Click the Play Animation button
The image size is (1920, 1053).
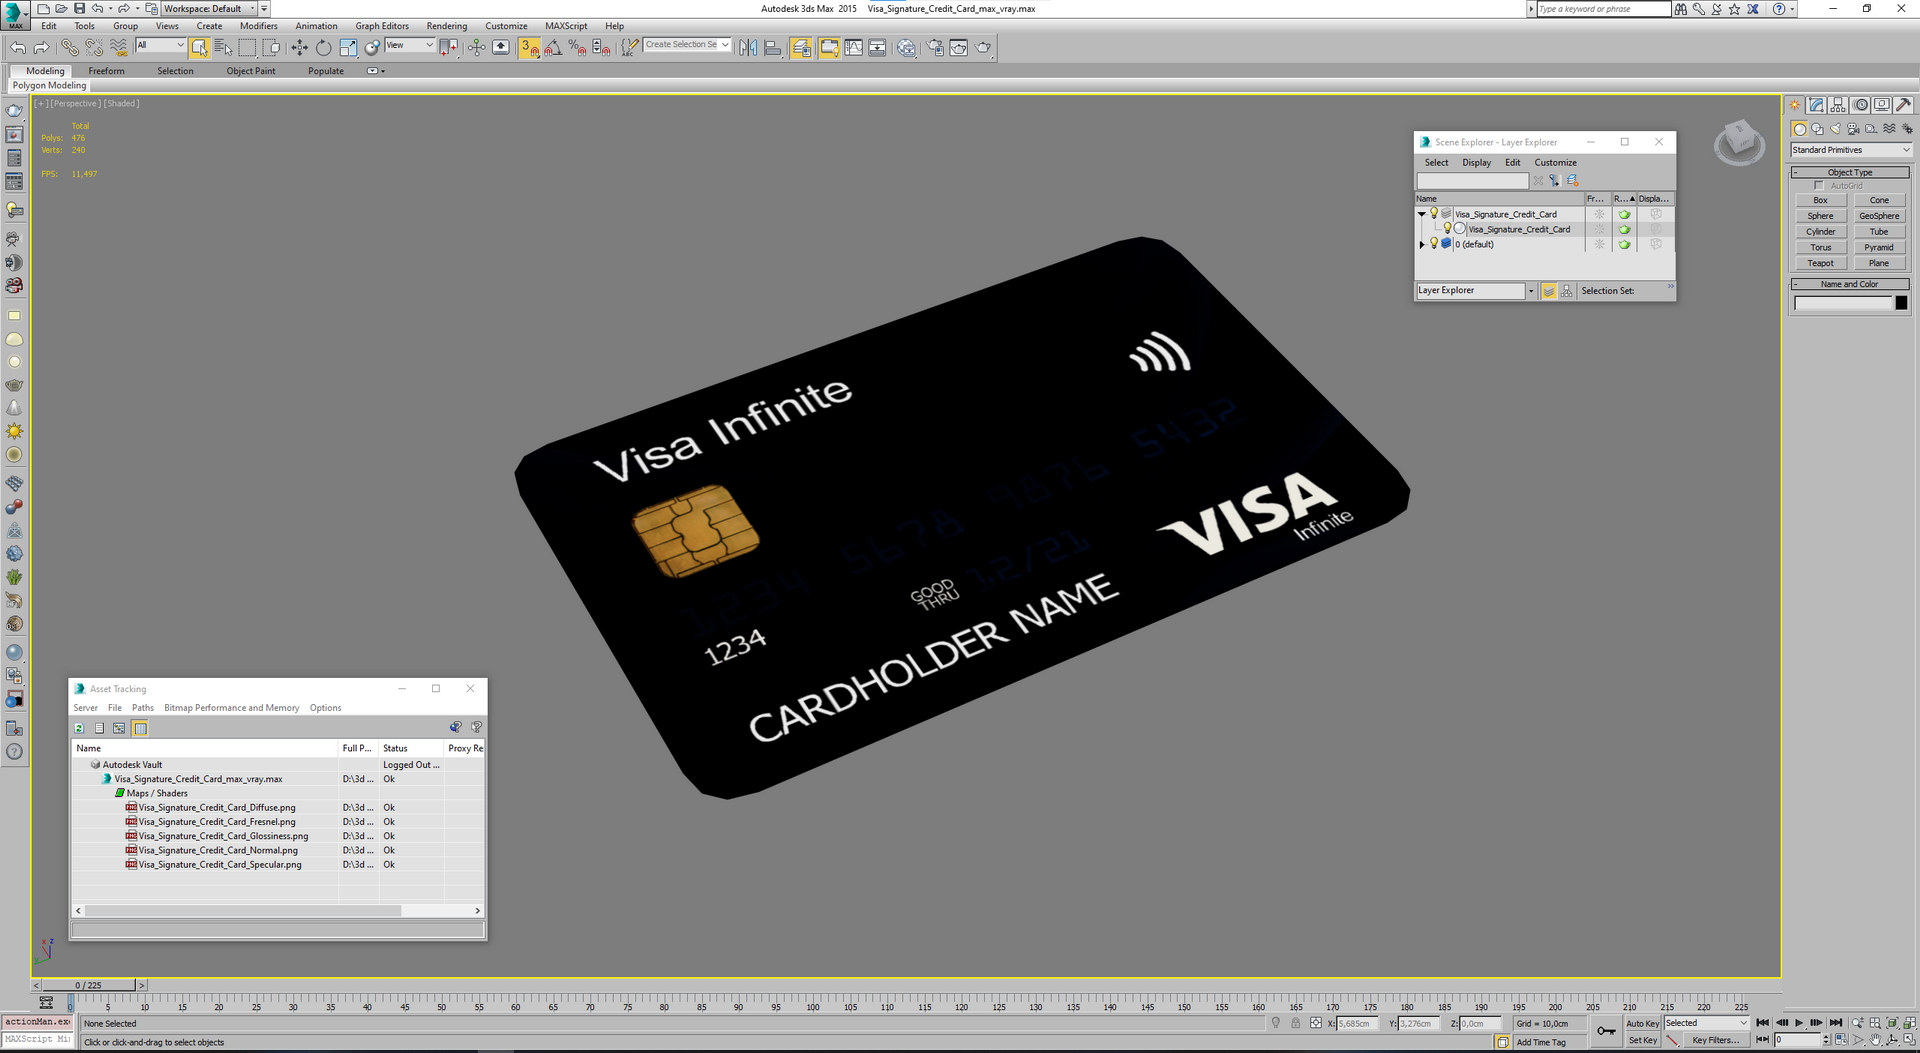(x=1799, y=1023)
